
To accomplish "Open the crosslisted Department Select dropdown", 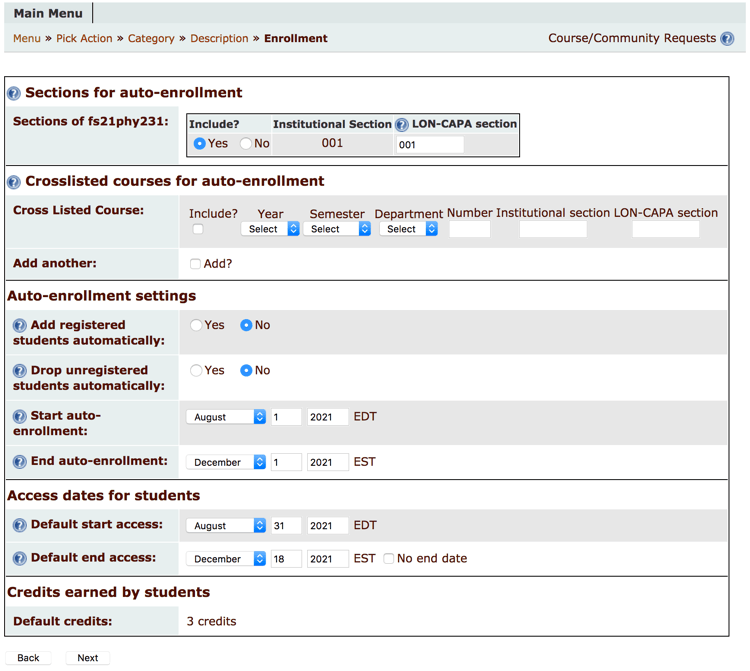I will click(408, 229).
